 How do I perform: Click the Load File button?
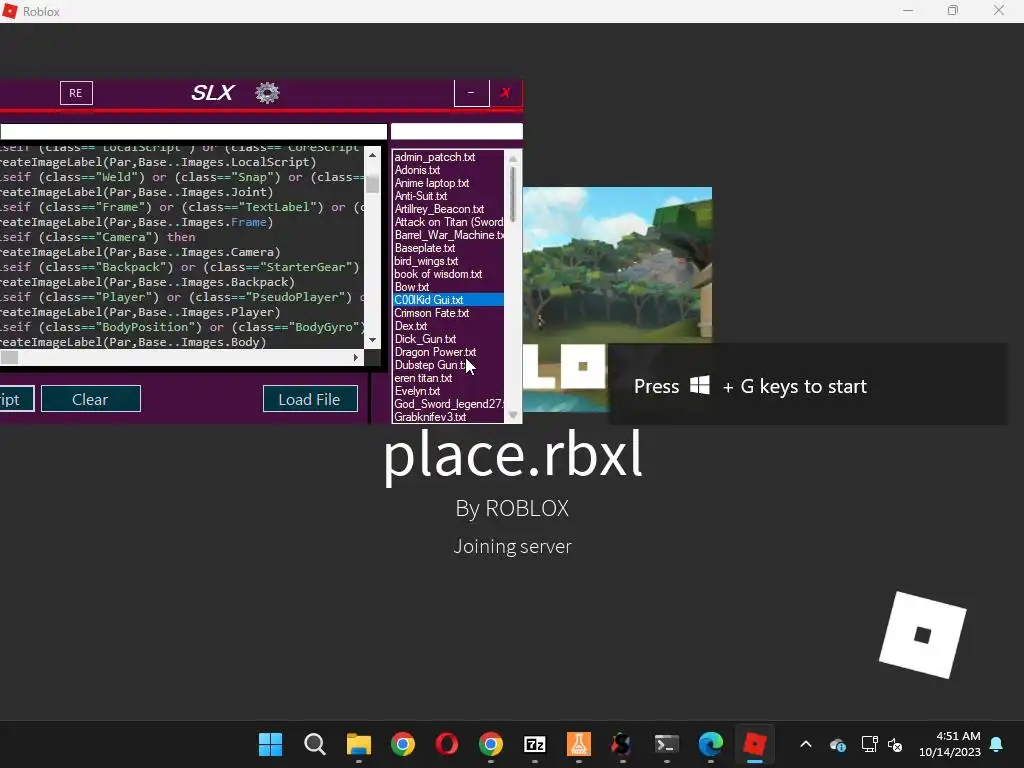point(310,399)
